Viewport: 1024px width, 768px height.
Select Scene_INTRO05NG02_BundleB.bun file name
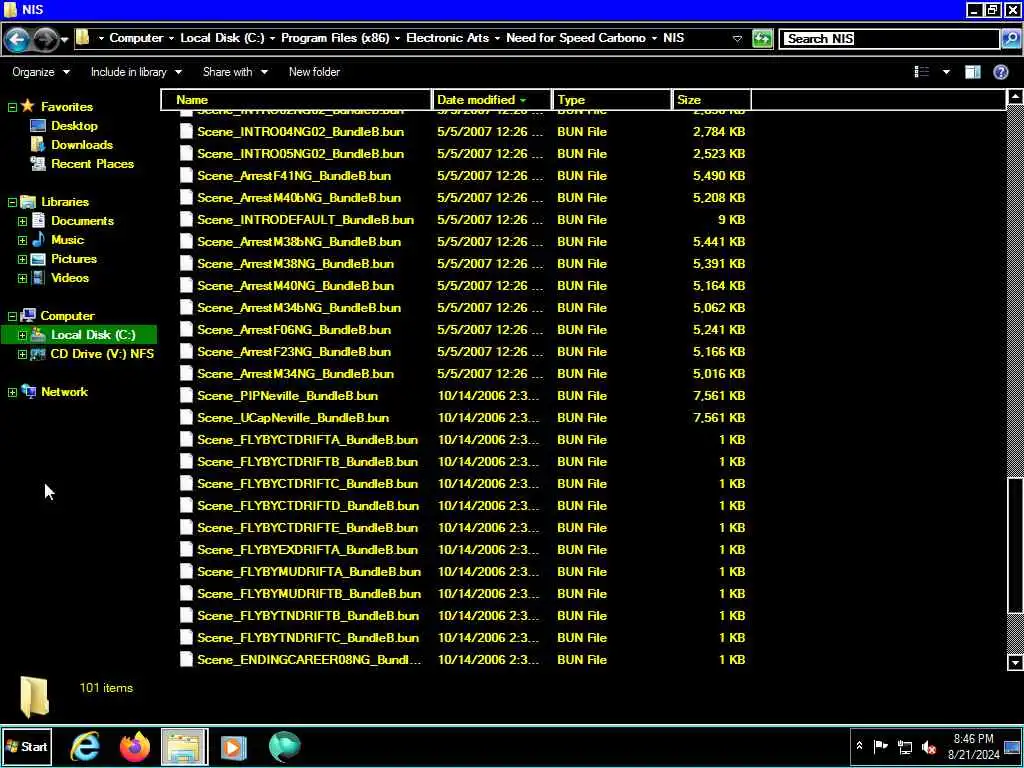(300, 154)
